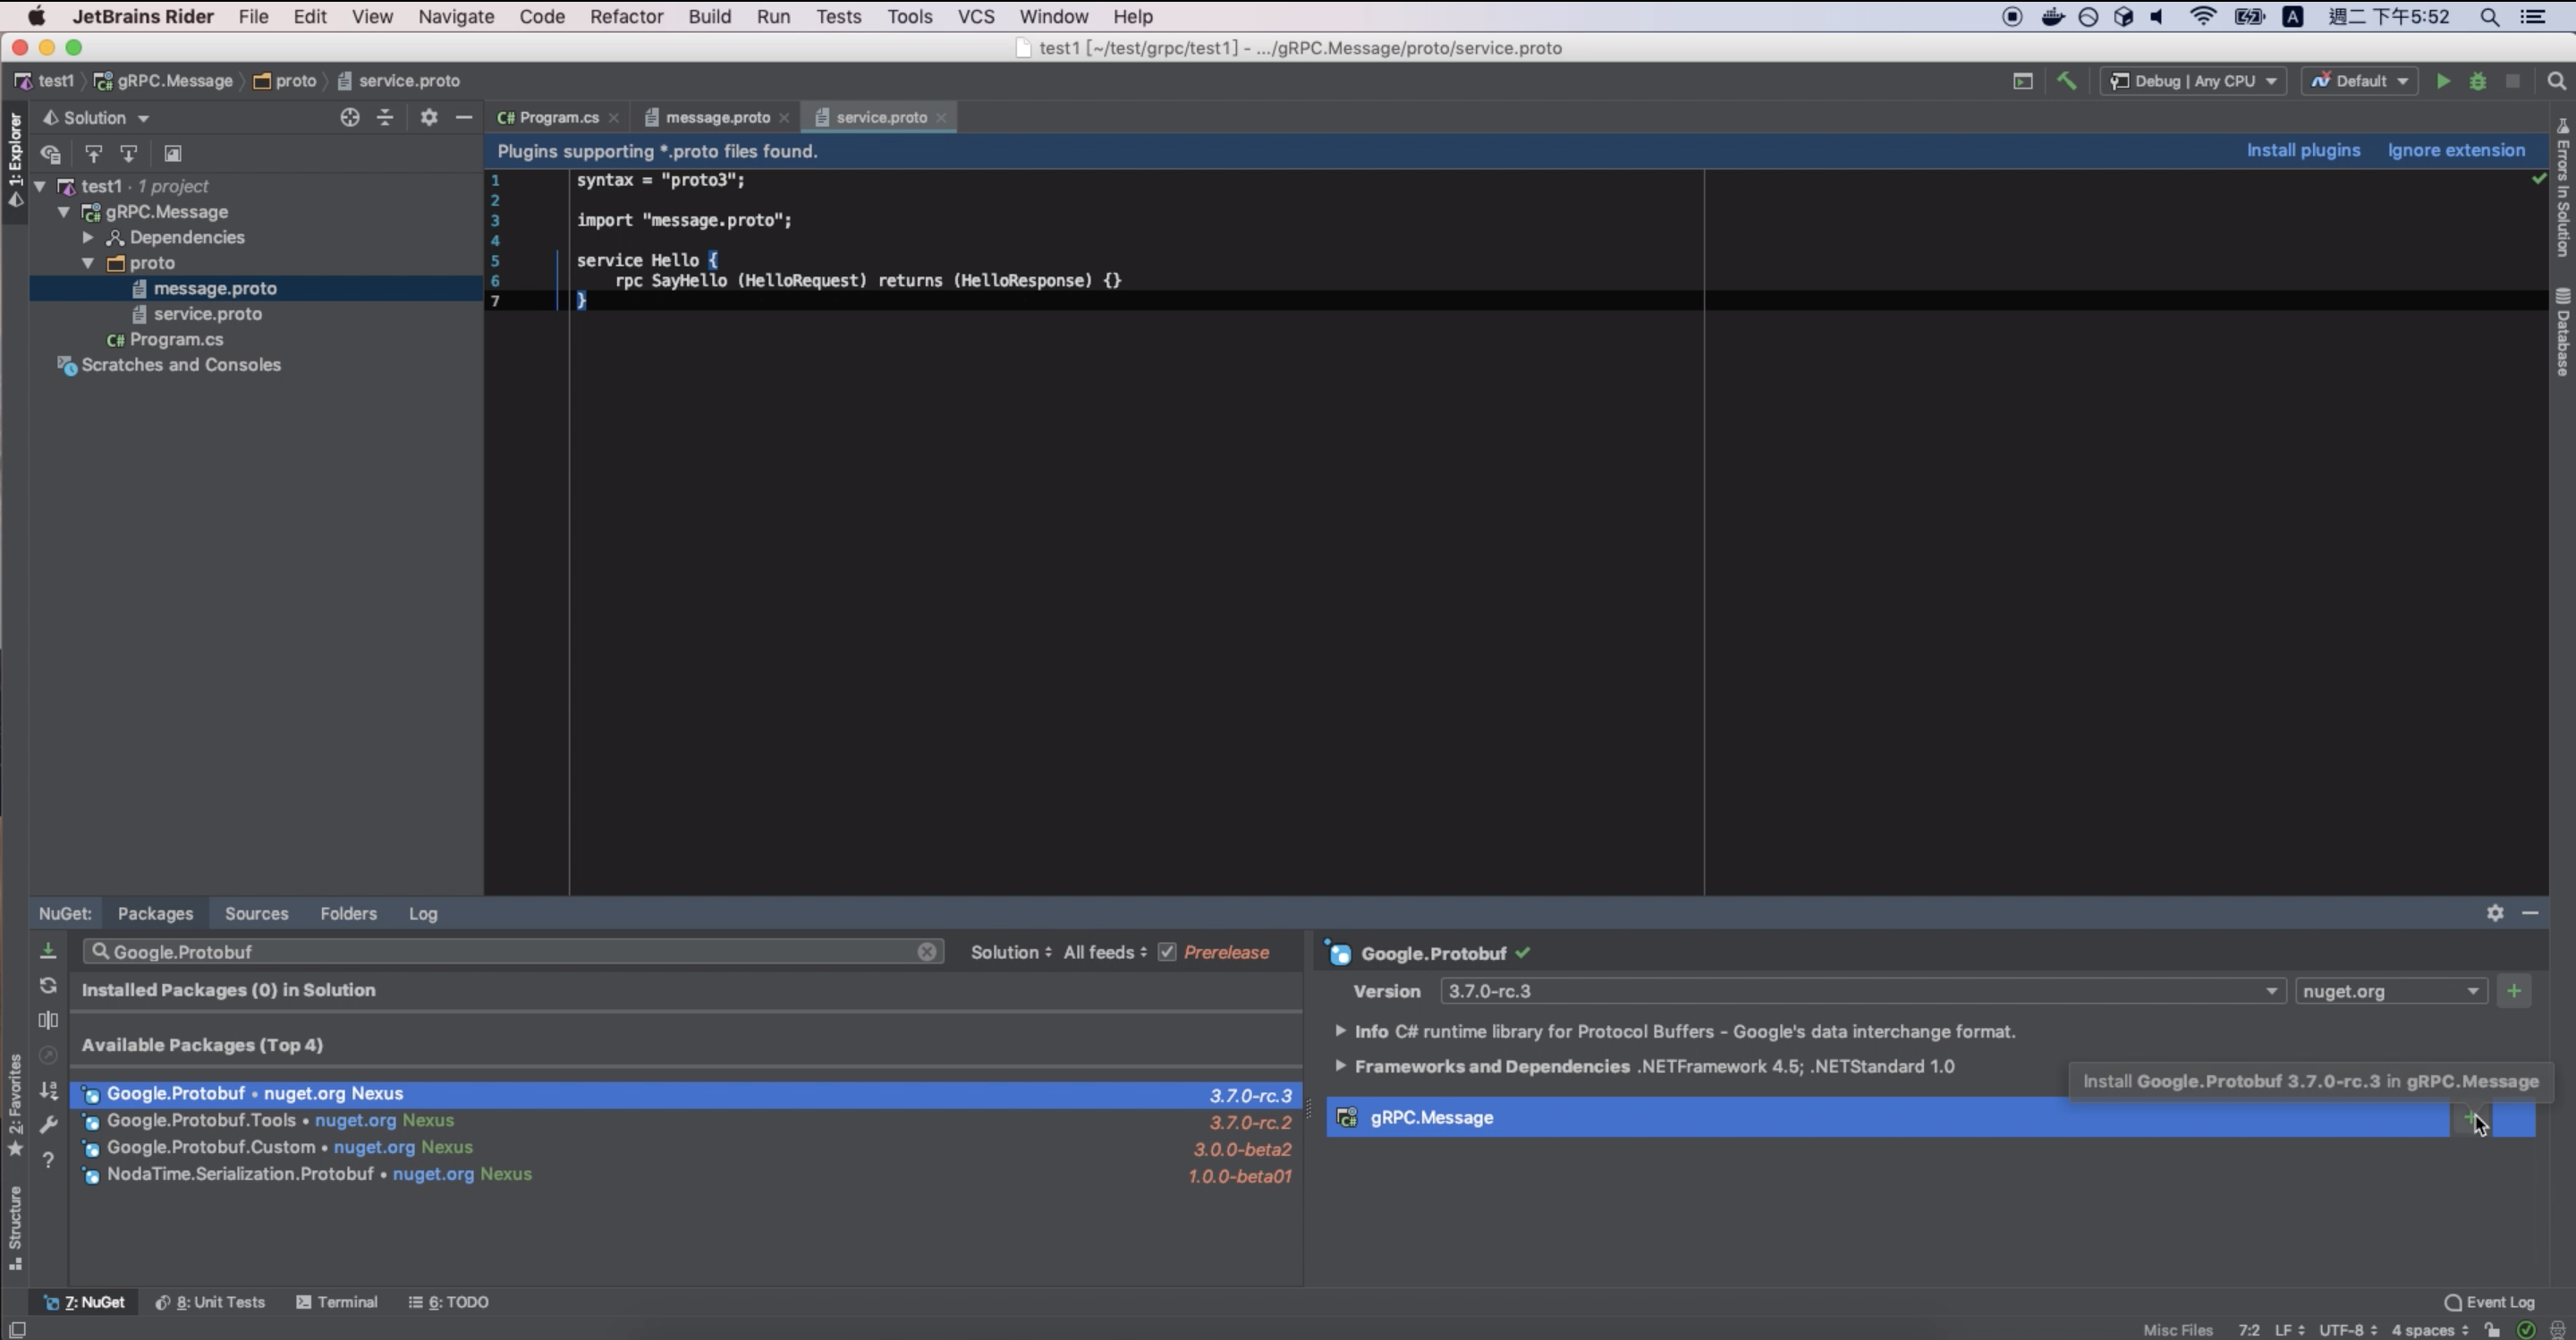Run the Default configuration with play icon
The image size is (2576, 1340).
pyautogui.click(x=2443, y=81)
